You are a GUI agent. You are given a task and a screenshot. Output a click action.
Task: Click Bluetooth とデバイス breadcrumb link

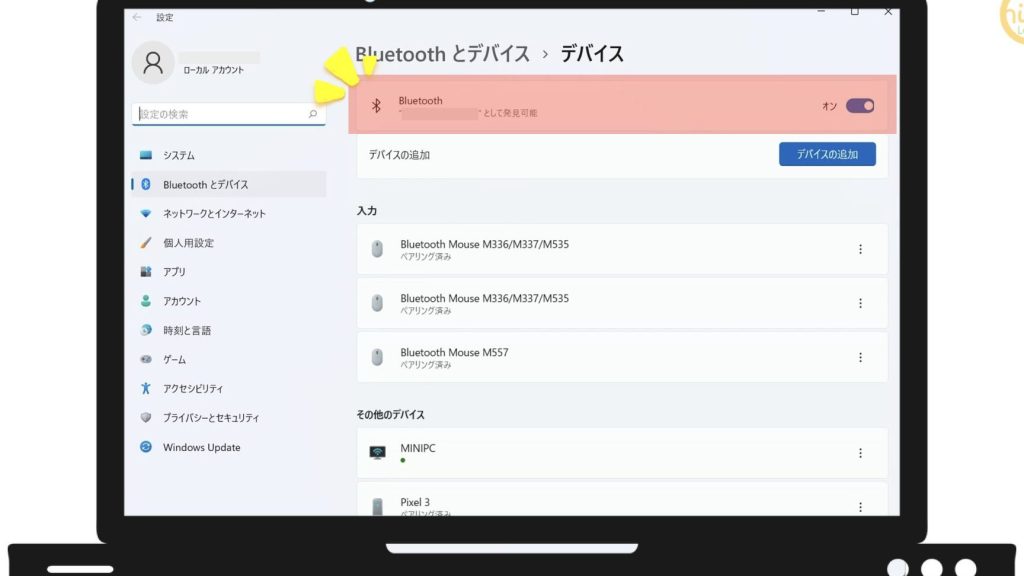click(x=443, y=54)
